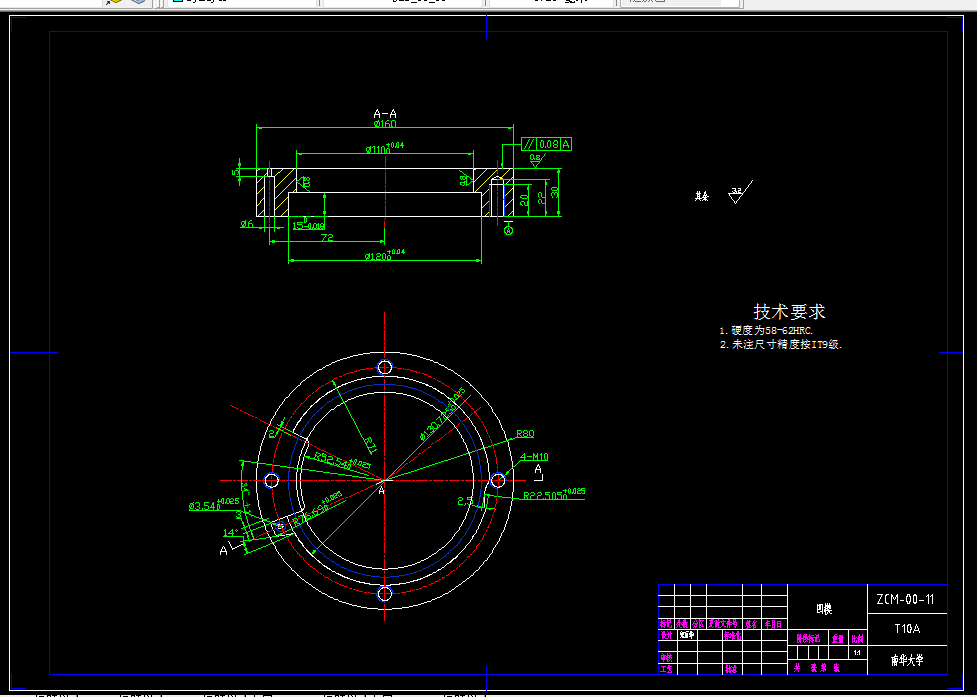Click the 比例 title block label

coord(858,639)
